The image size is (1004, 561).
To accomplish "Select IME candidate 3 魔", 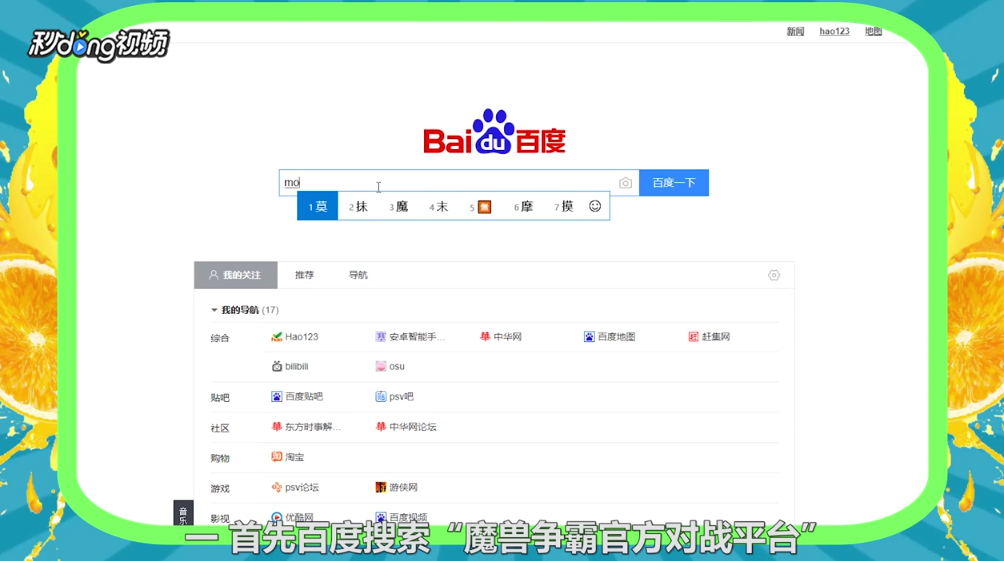I will point(398,206).
